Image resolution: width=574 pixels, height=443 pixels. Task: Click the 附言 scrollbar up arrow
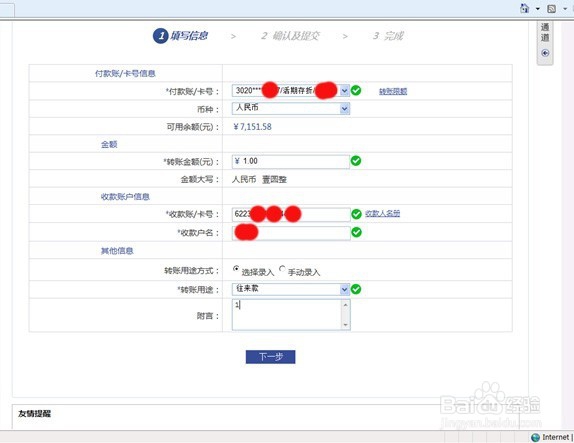pyautogui.click(x=346, y=304)
